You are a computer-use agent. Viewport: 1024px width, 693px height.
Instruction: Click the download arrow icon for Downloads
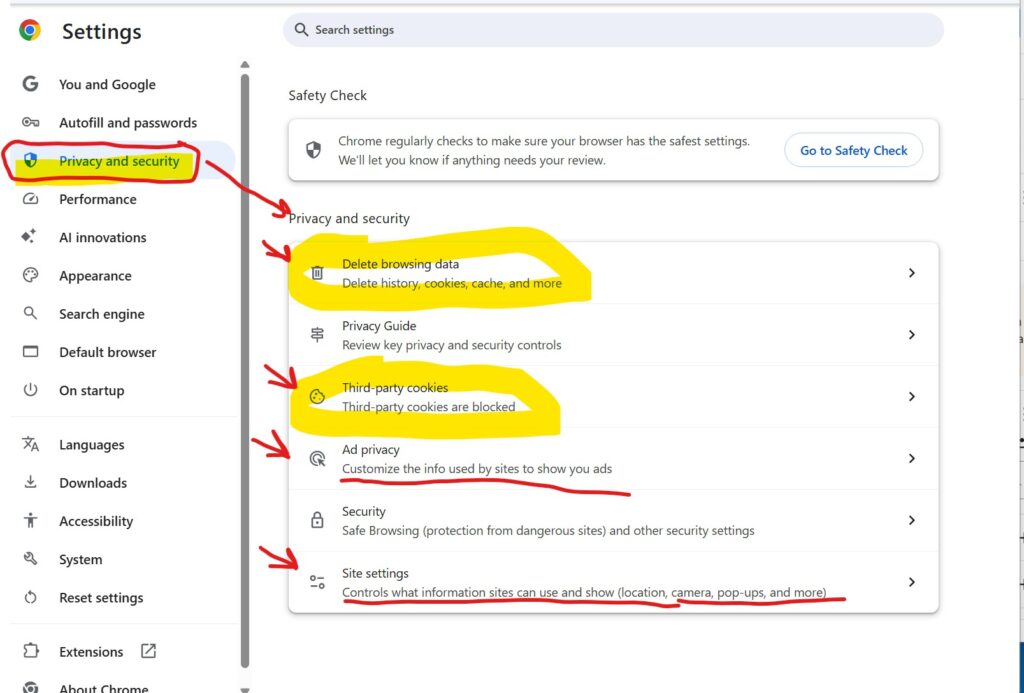30,482
